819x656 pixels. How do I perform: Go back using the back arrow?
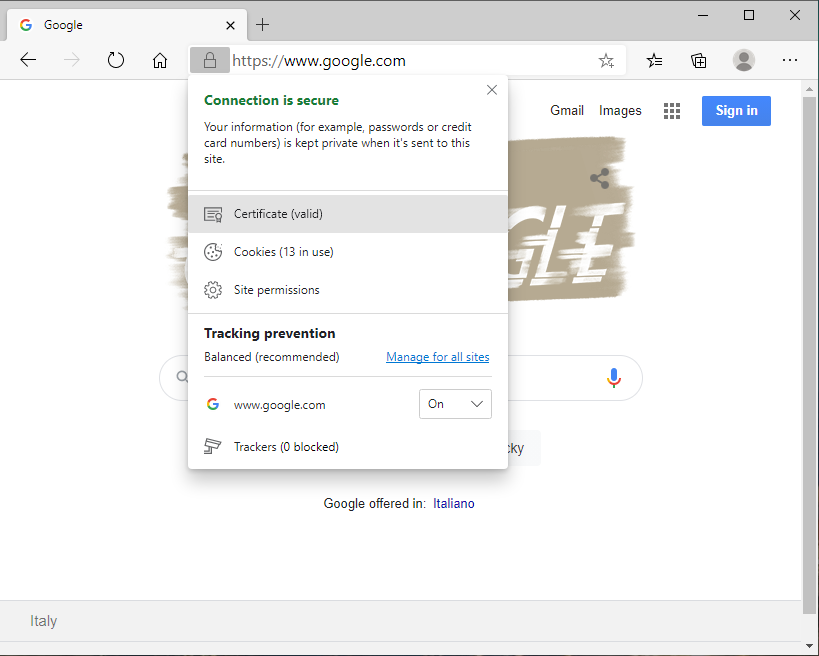coord(28,60)
